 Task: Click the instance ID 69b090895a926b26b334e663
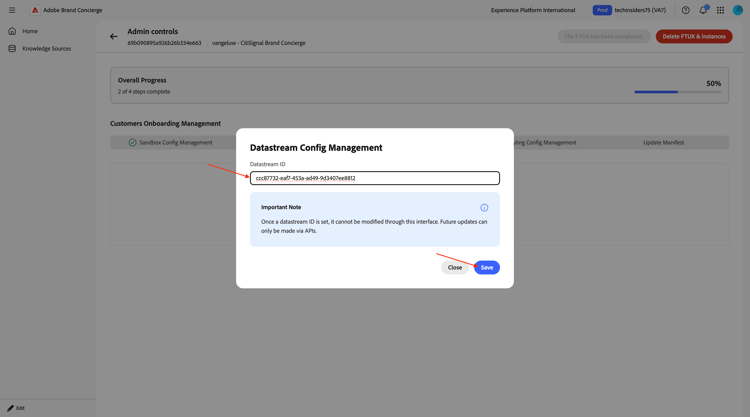pyautogui.click(x=164, y=43)
